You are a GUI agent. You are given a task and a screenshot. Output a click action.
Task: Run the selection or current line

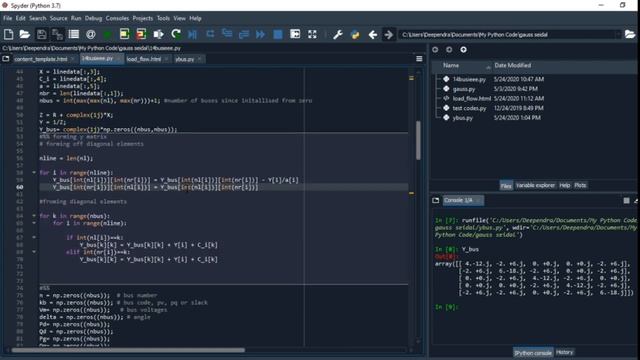(x=158, y=35)
